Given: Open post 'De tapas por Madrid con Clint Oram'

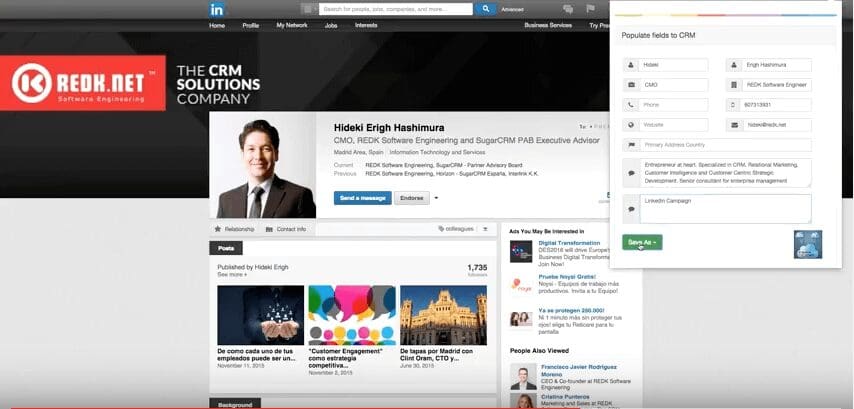Looking at the screenshot, I should point(436,355).
